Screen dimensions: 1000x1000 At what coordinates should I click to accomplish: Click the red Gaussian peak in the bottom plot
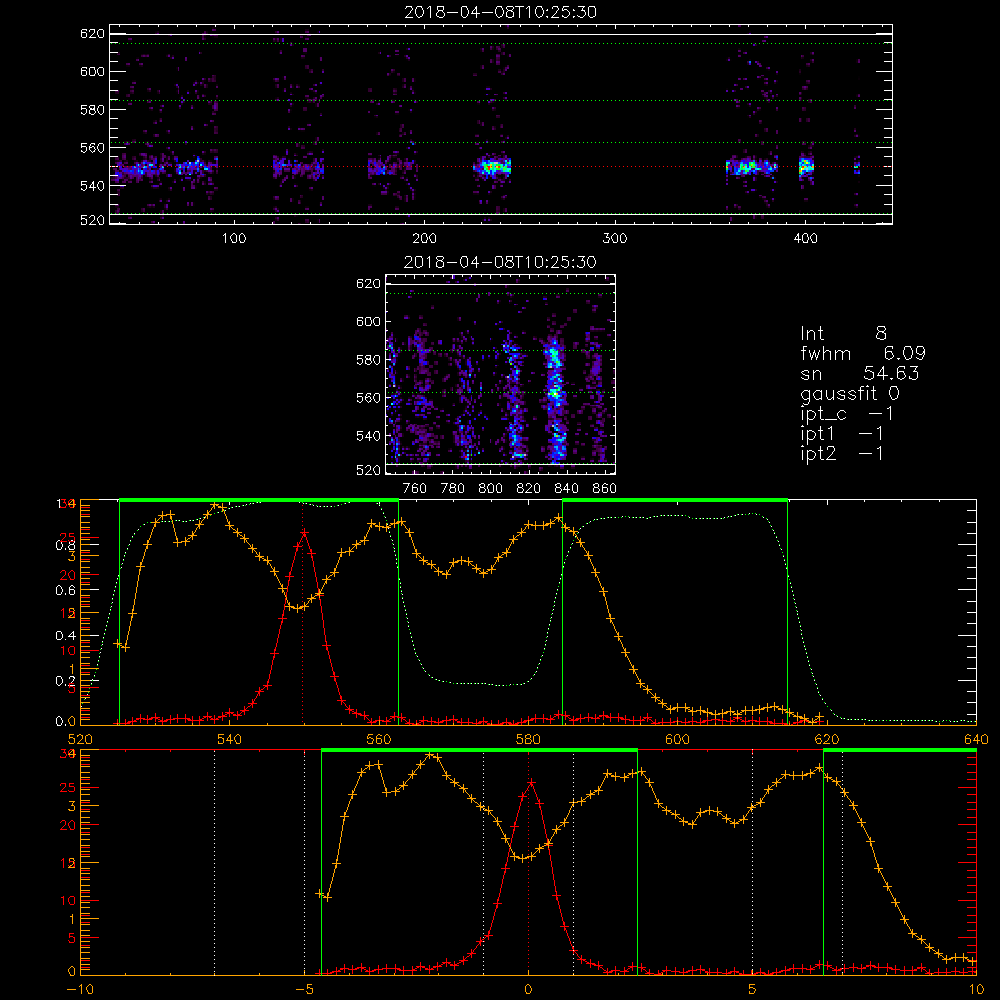coord(531,783)
